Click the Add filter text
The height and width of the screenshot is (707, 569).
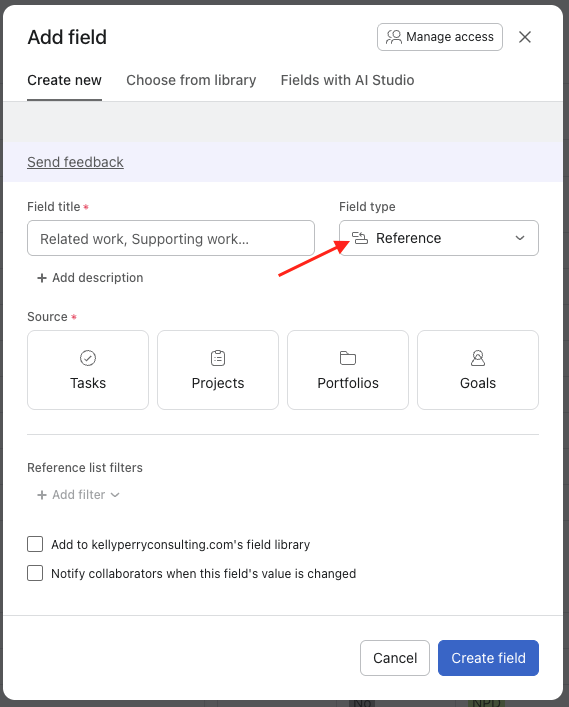[x=79, y=495]
